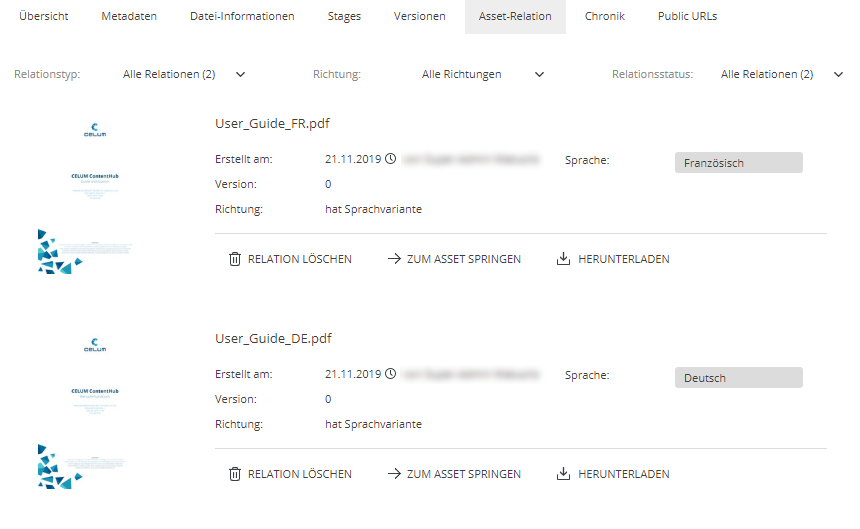
Task: Click download icon for User_Guide_FR.pdf
Action: click(x=563, y=259)
